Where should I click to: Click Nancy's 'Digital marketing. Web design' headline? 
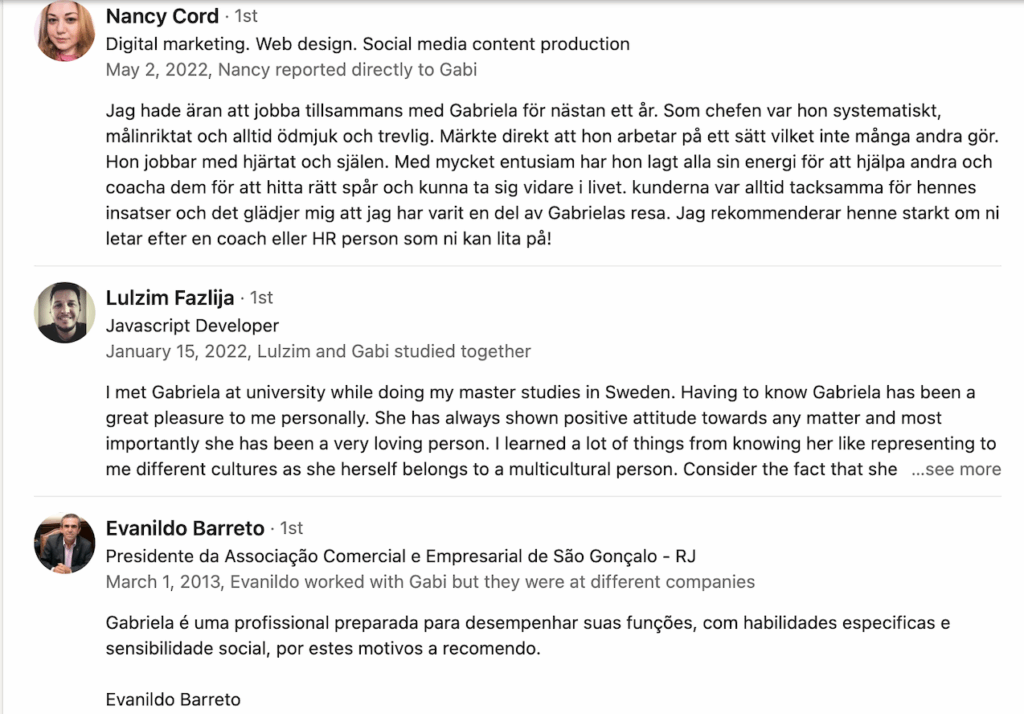(367, 44)
